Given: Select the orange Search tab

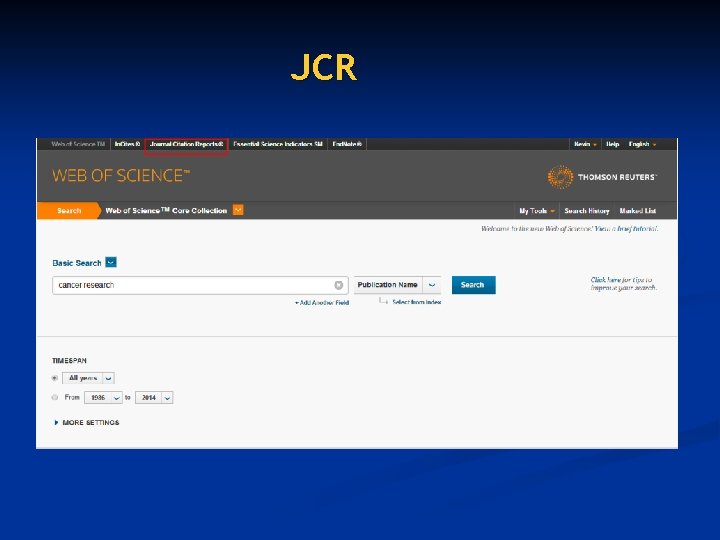Looking at the screenshot, I should [69, 211].
